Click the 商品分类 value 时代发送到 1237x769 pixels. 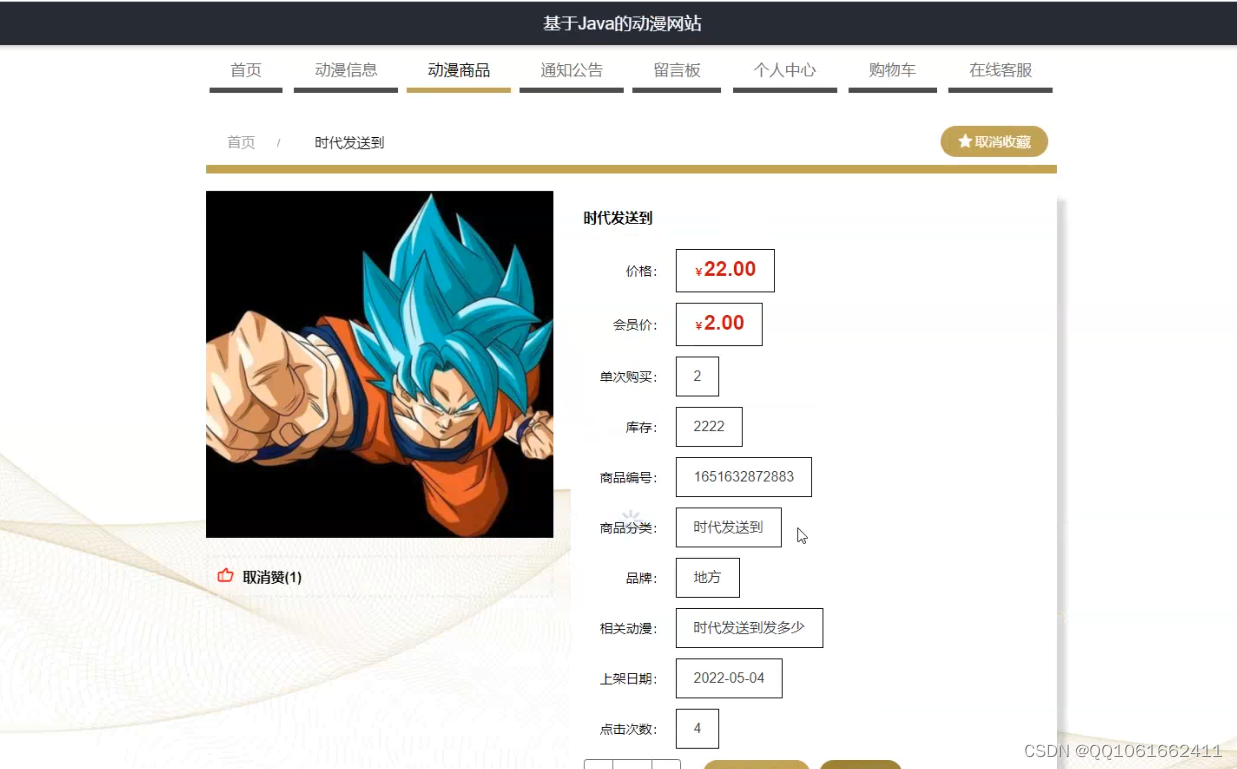(728, 527)
